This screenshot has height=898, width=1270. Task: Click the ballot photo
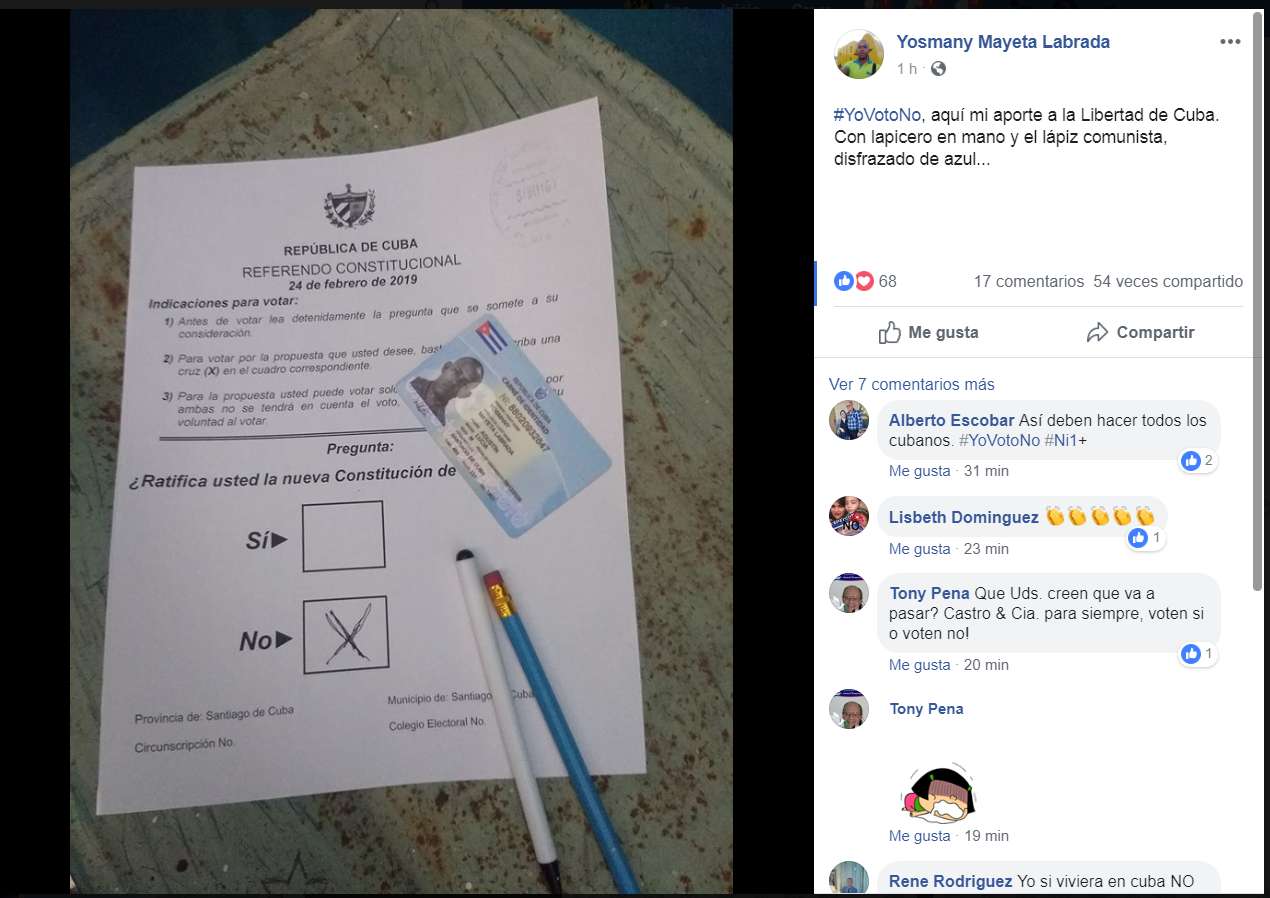coord(401,452)
